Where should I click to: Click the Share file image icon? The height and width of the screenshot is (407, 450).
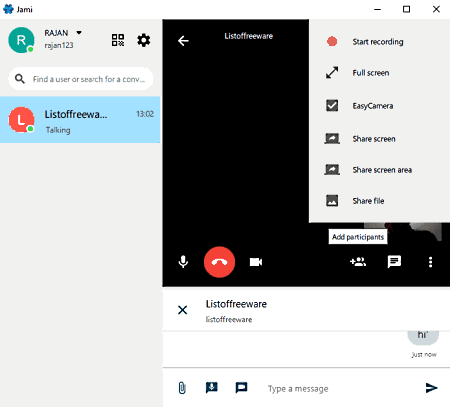pos(332,201)
